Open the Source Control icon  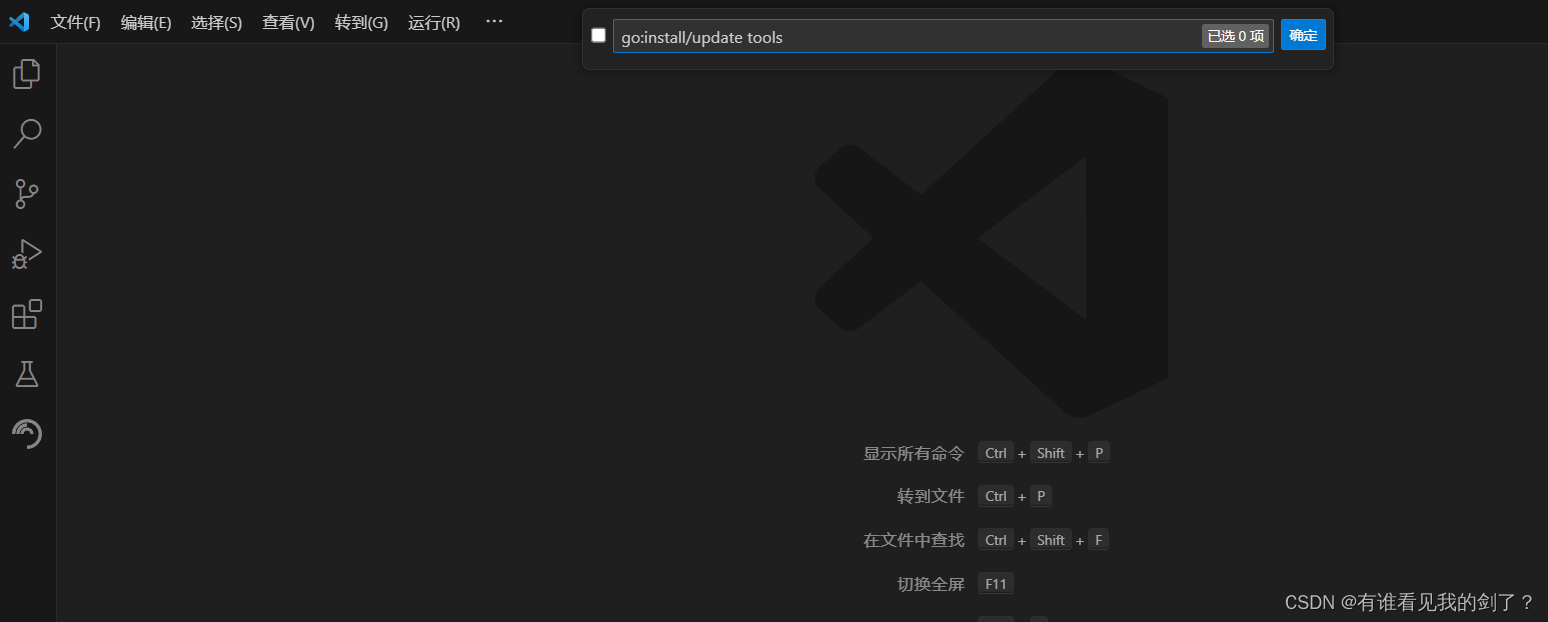click(x=27, y=194)
